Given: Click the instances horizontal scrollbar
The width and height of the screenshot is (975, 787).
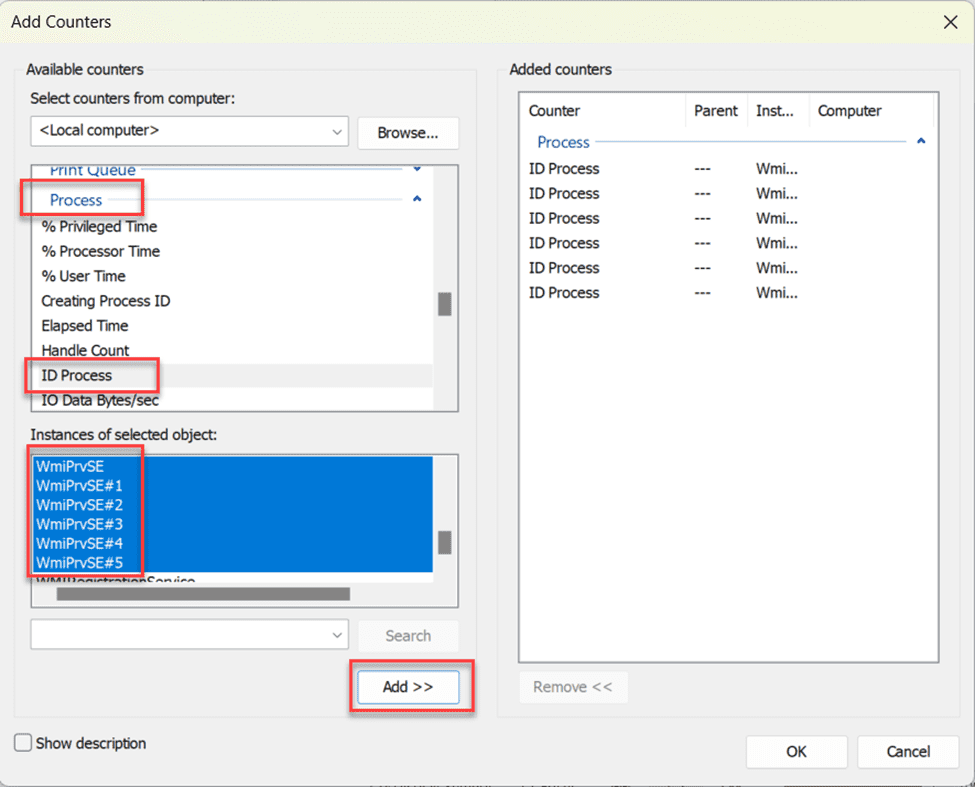Looking at the screenshot, I should point(203,594).
